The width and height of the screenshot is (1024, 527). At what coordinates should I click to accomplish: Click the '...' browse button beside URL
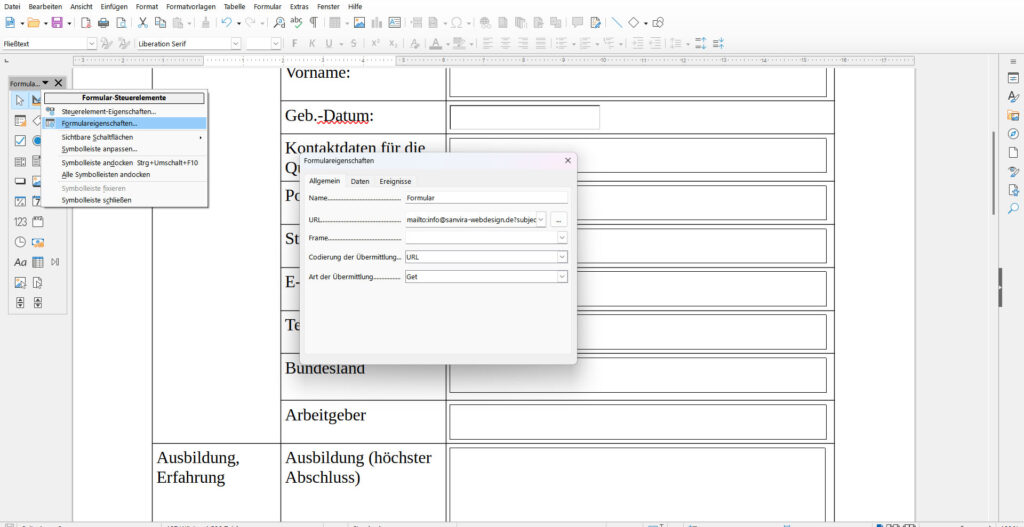click(559, 219)
